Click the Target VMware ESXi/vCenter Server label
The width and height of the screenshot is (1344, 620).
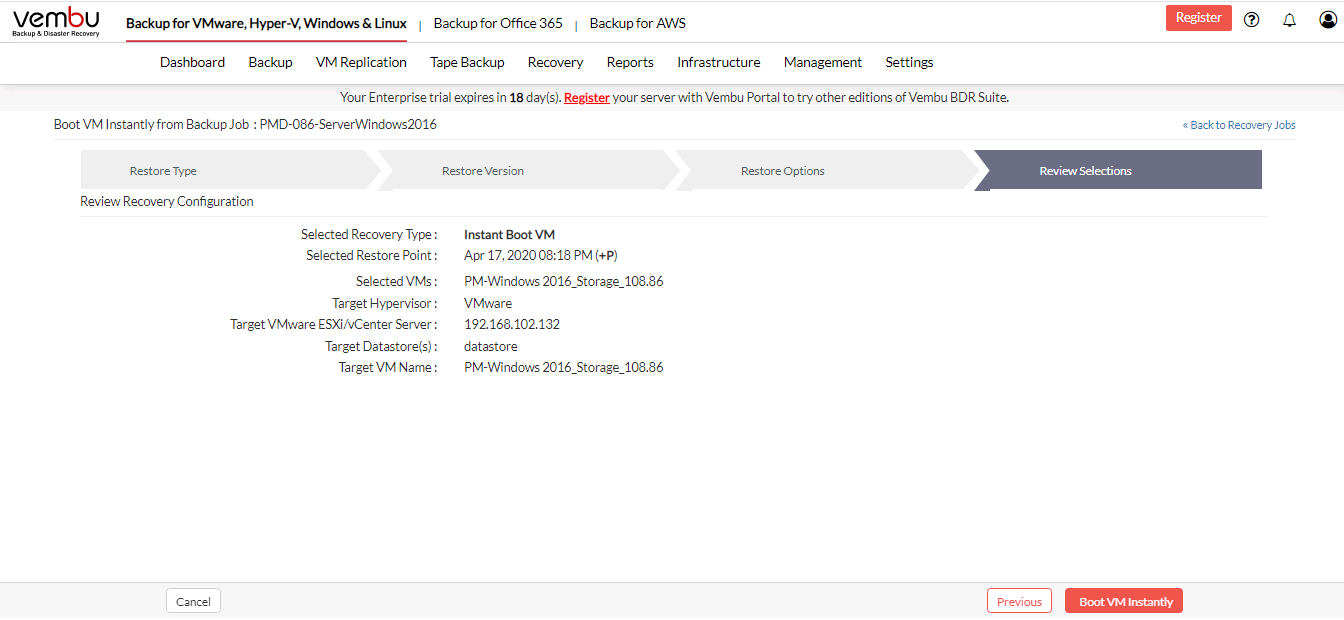(x=334, y=325)
